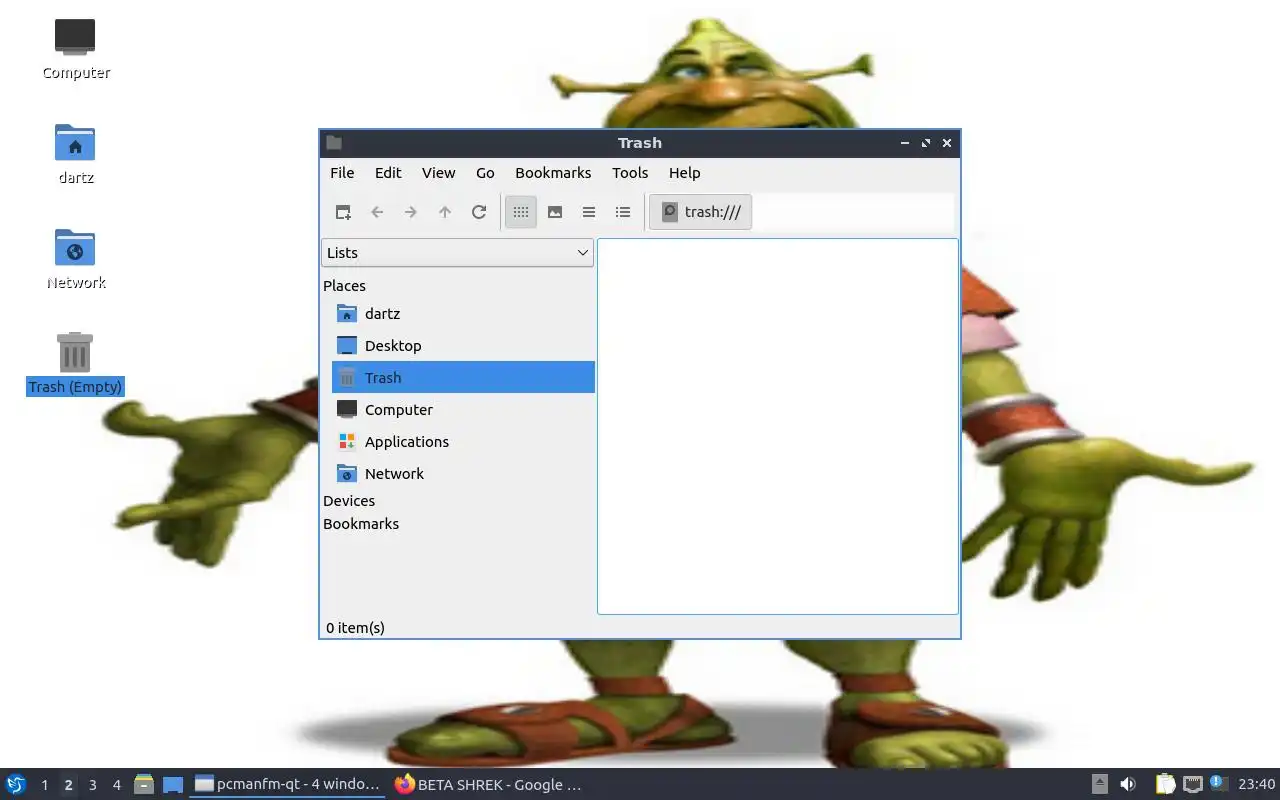Open the Help menu
Screen dimensions: 1280x800
click(x=684, y=173)
